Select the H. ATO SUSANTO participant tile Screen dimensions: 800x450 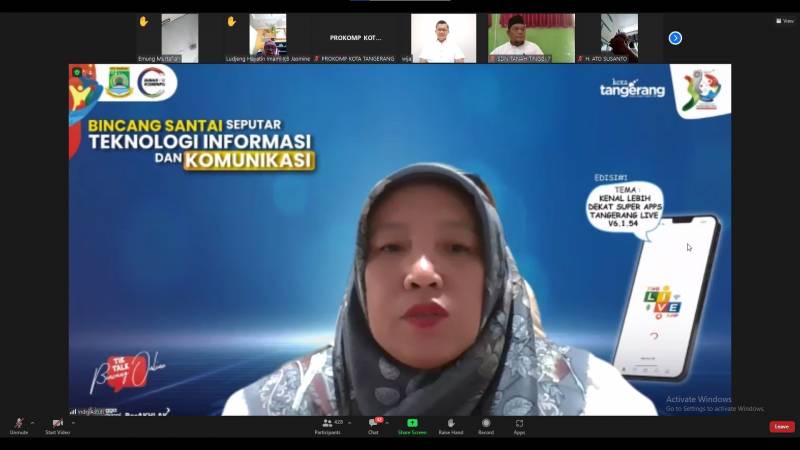(619, 38)
